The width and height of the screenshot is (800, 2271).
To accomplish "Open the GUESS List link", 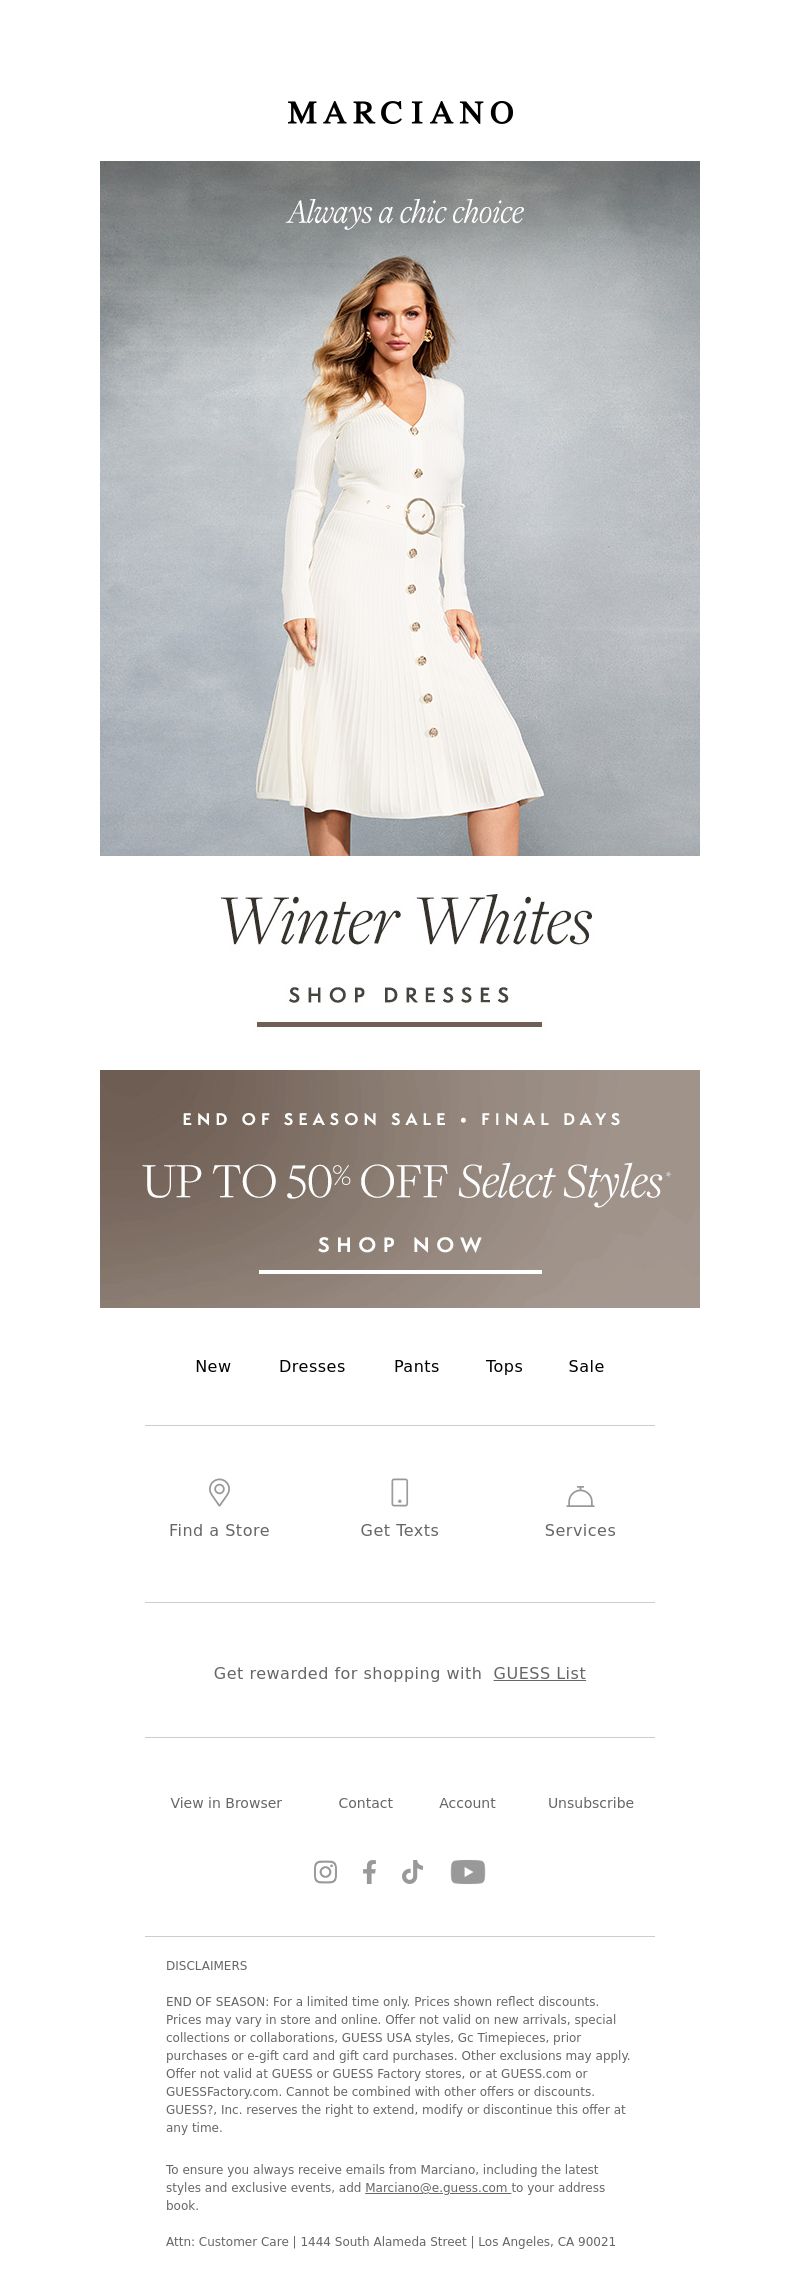I will (x=540, y=1673).
